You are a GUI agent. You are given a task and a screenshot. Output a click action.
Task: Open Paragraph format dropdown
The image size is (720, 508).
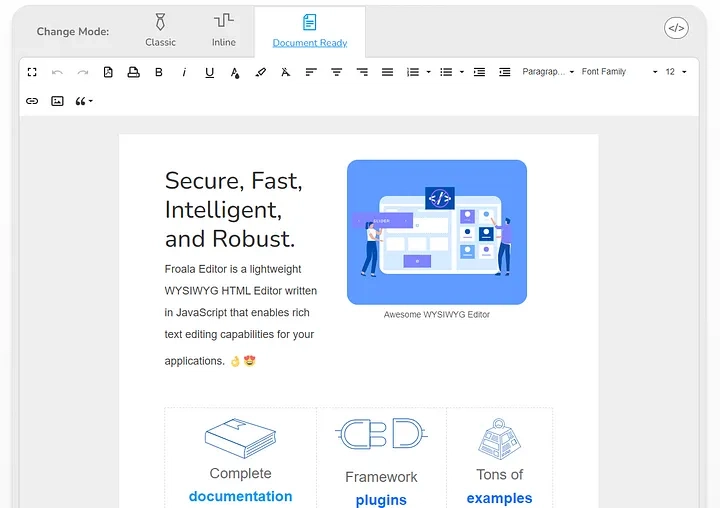[x=548, y=72]
